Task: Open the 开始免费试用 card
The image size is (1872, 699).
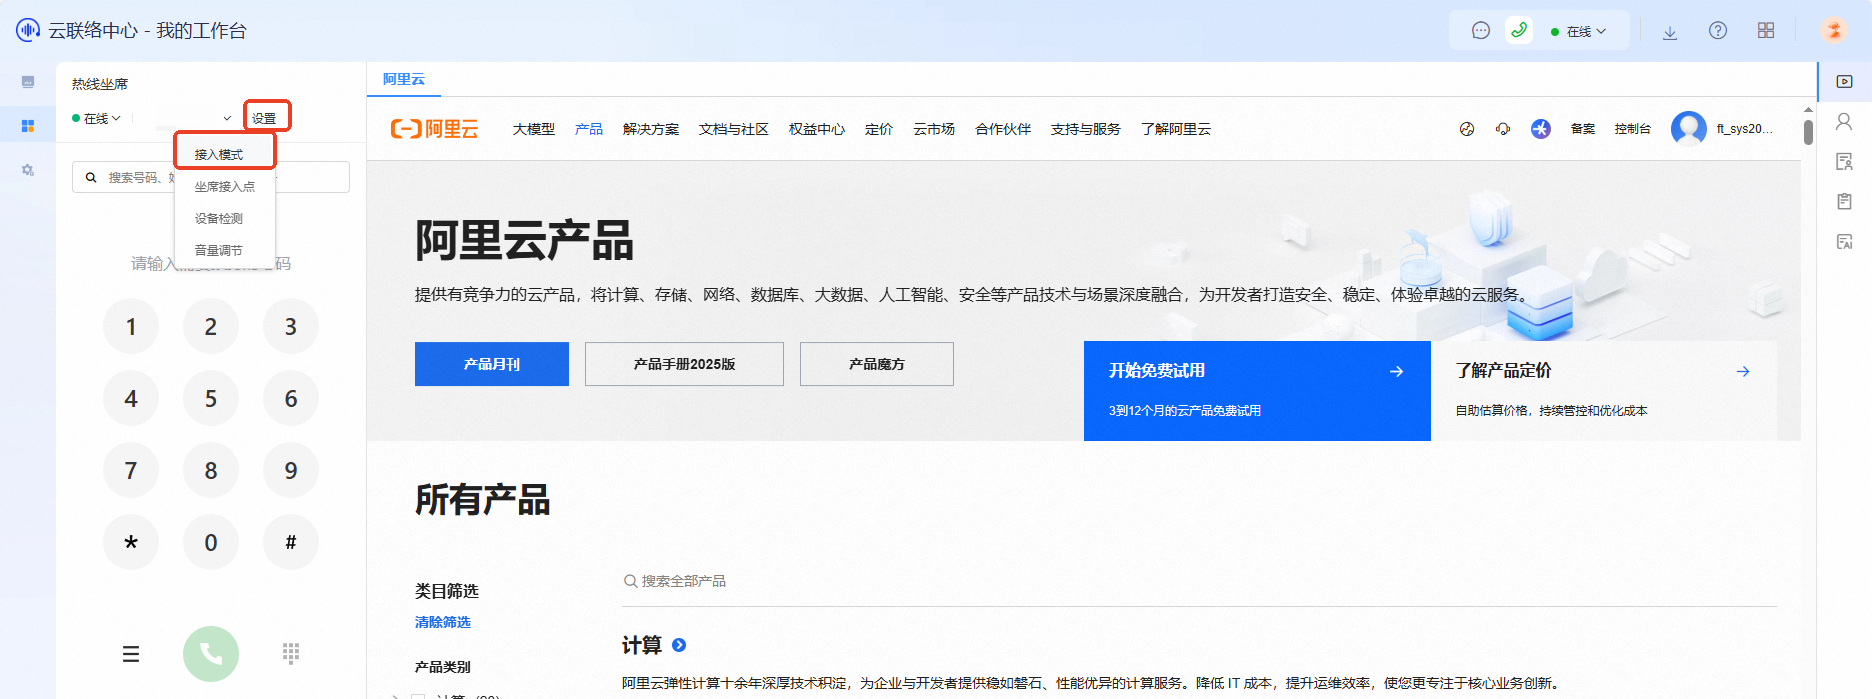Action: 1257,391
